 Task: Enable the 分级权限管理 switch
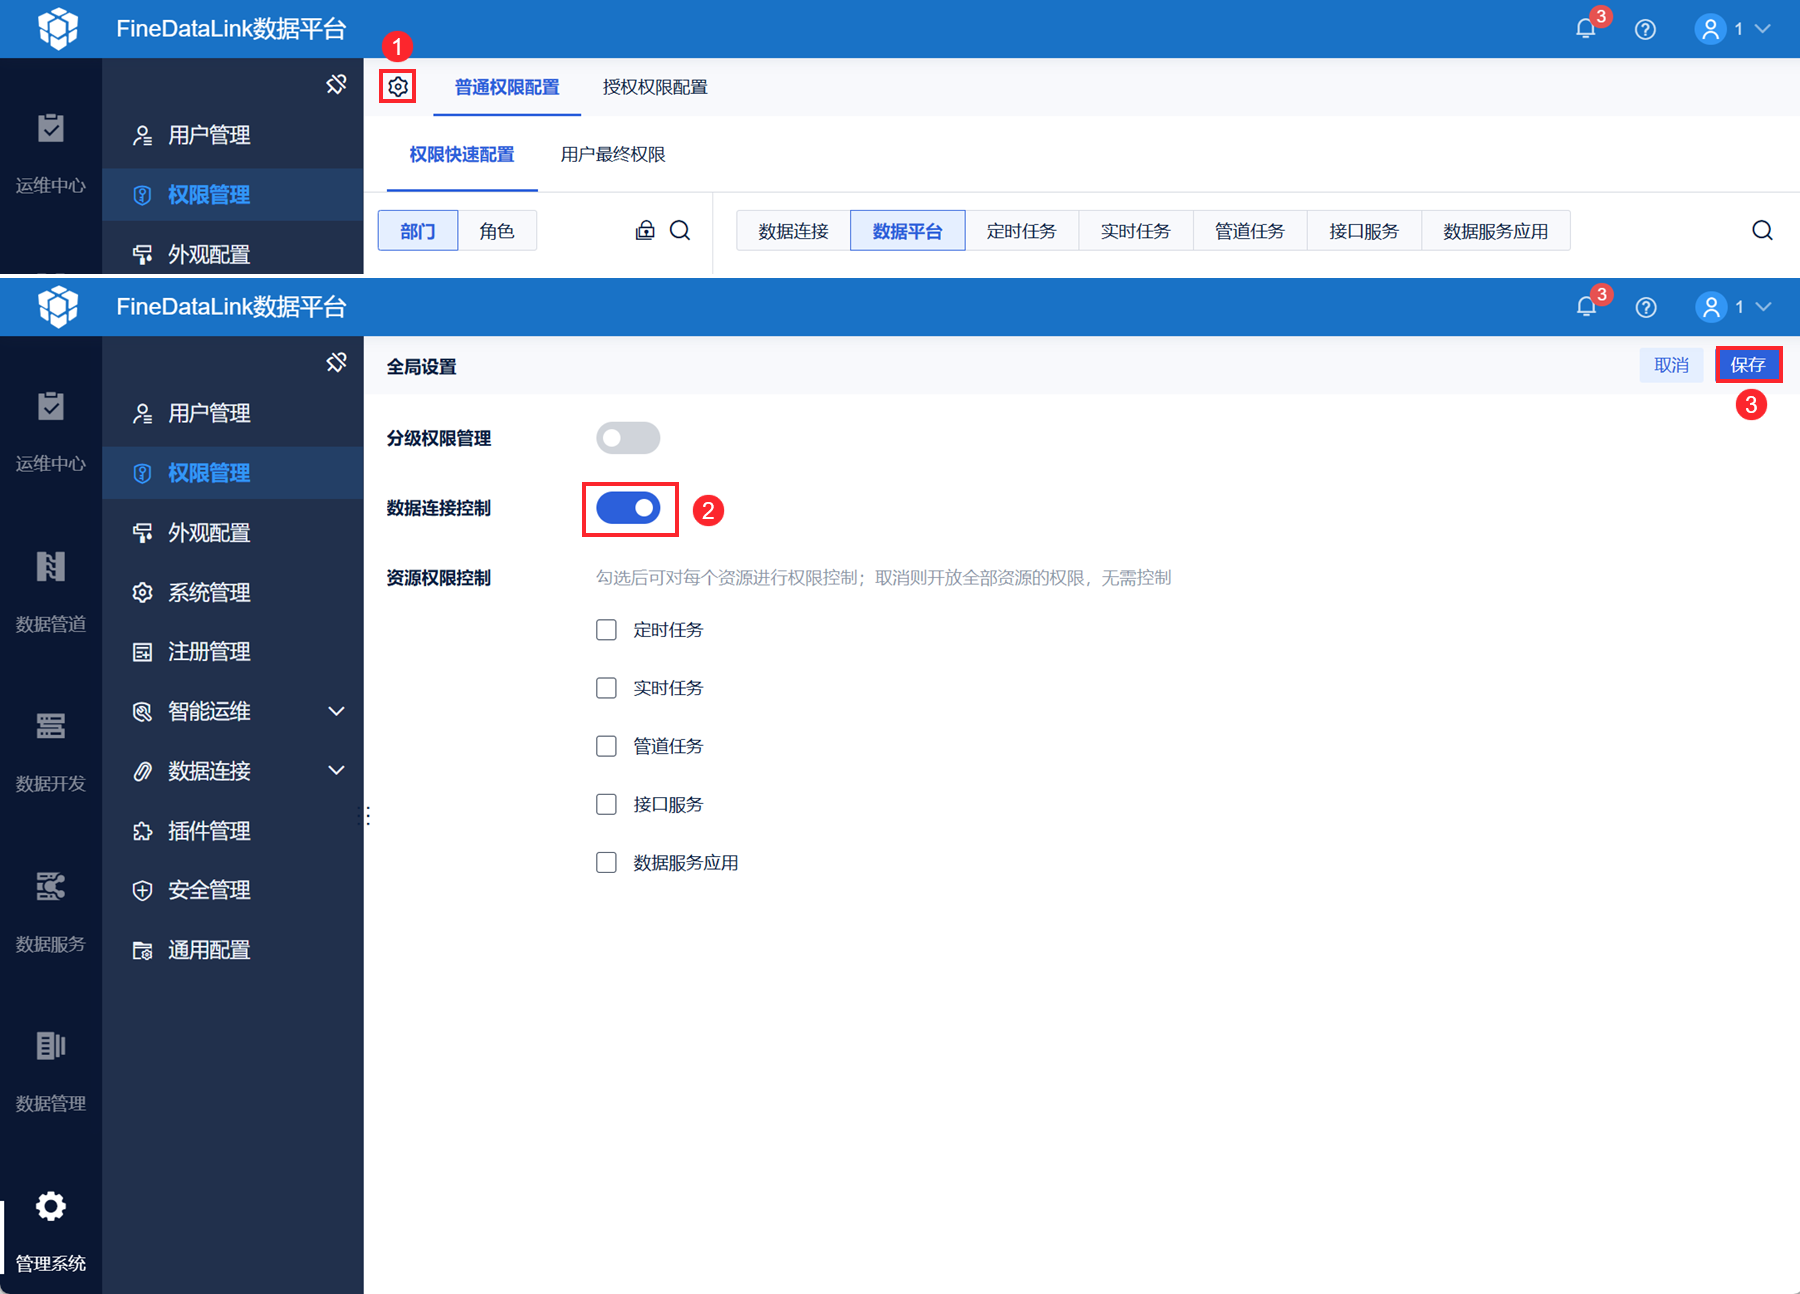[x=628, y=438]
